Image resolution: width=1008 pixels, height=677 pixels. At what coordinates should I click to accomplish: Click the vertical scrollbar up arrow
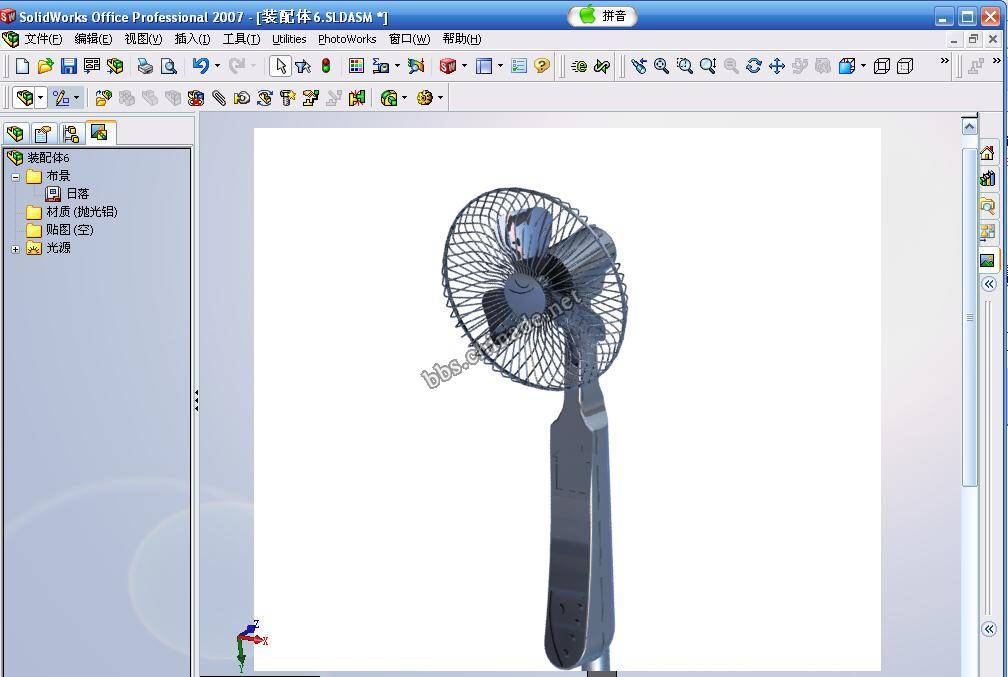pyautogui.click(x=969, y=126)
